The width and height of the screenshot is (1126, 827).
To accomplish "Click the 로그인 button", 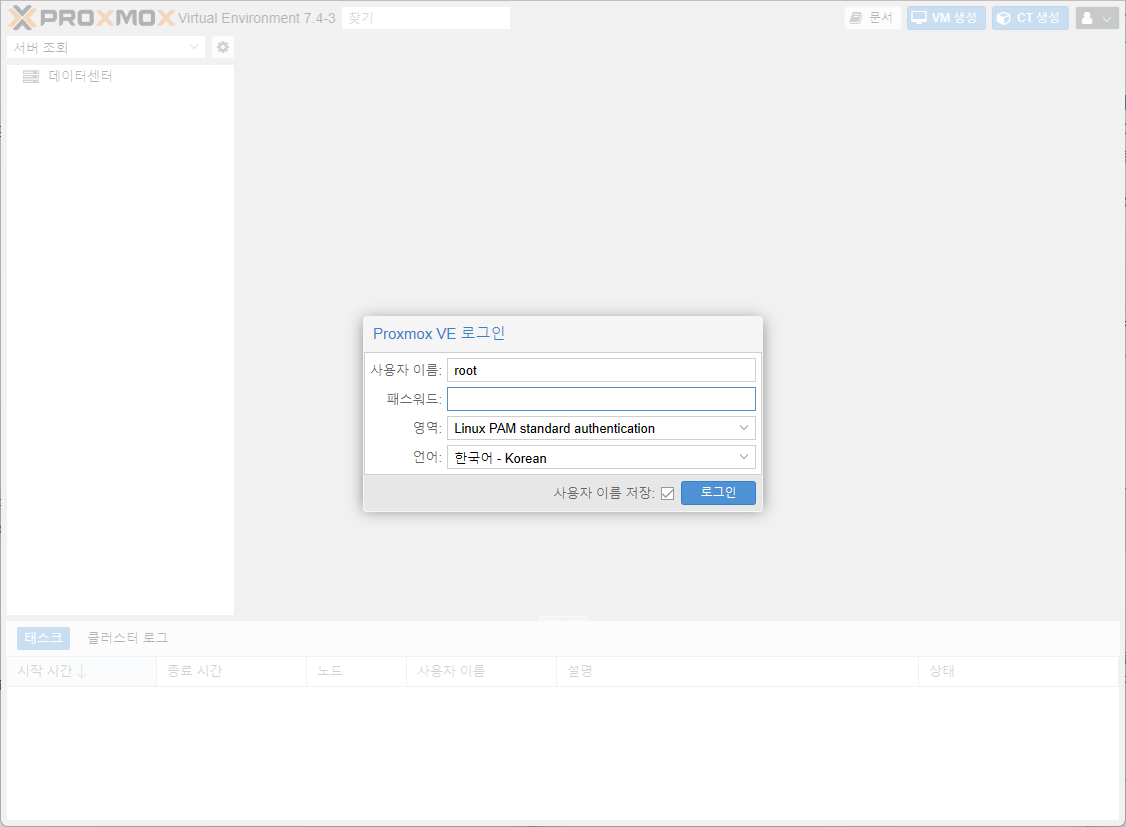I will coord(718,492).
